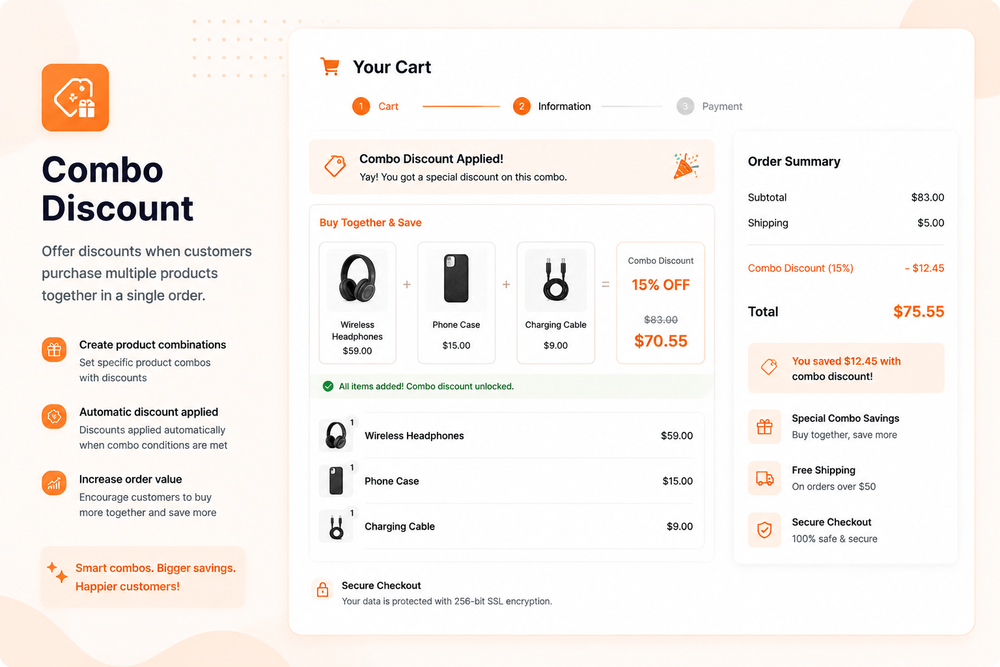
Task: Click the shopping cart icon beside Your Cart
Action: [330, 66]
